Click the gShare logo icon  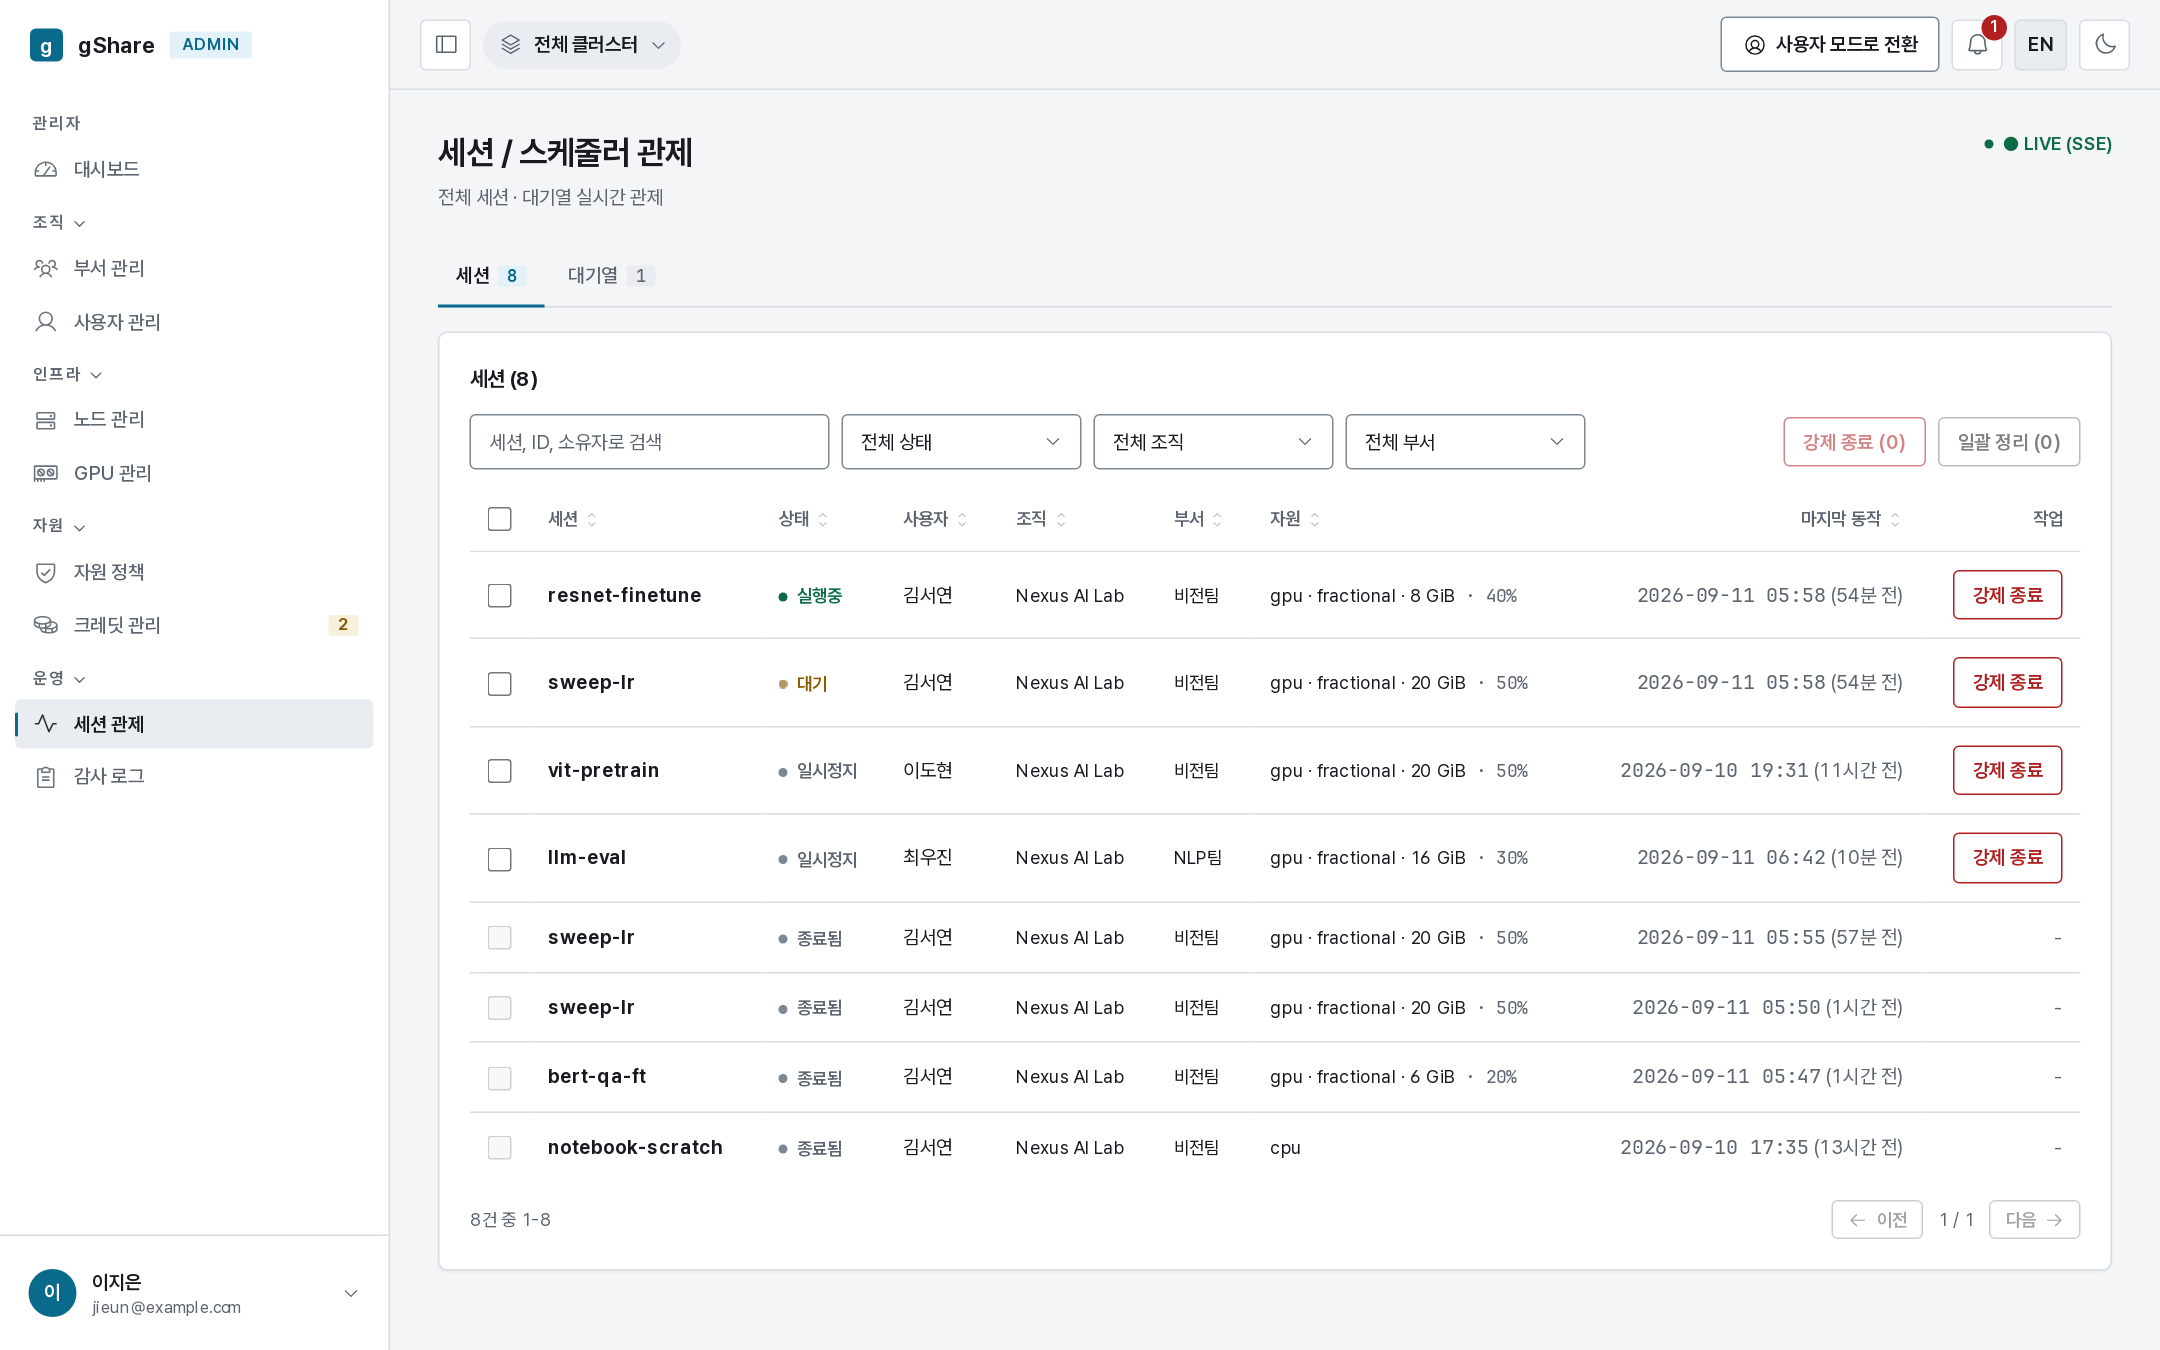click(46, 45)
